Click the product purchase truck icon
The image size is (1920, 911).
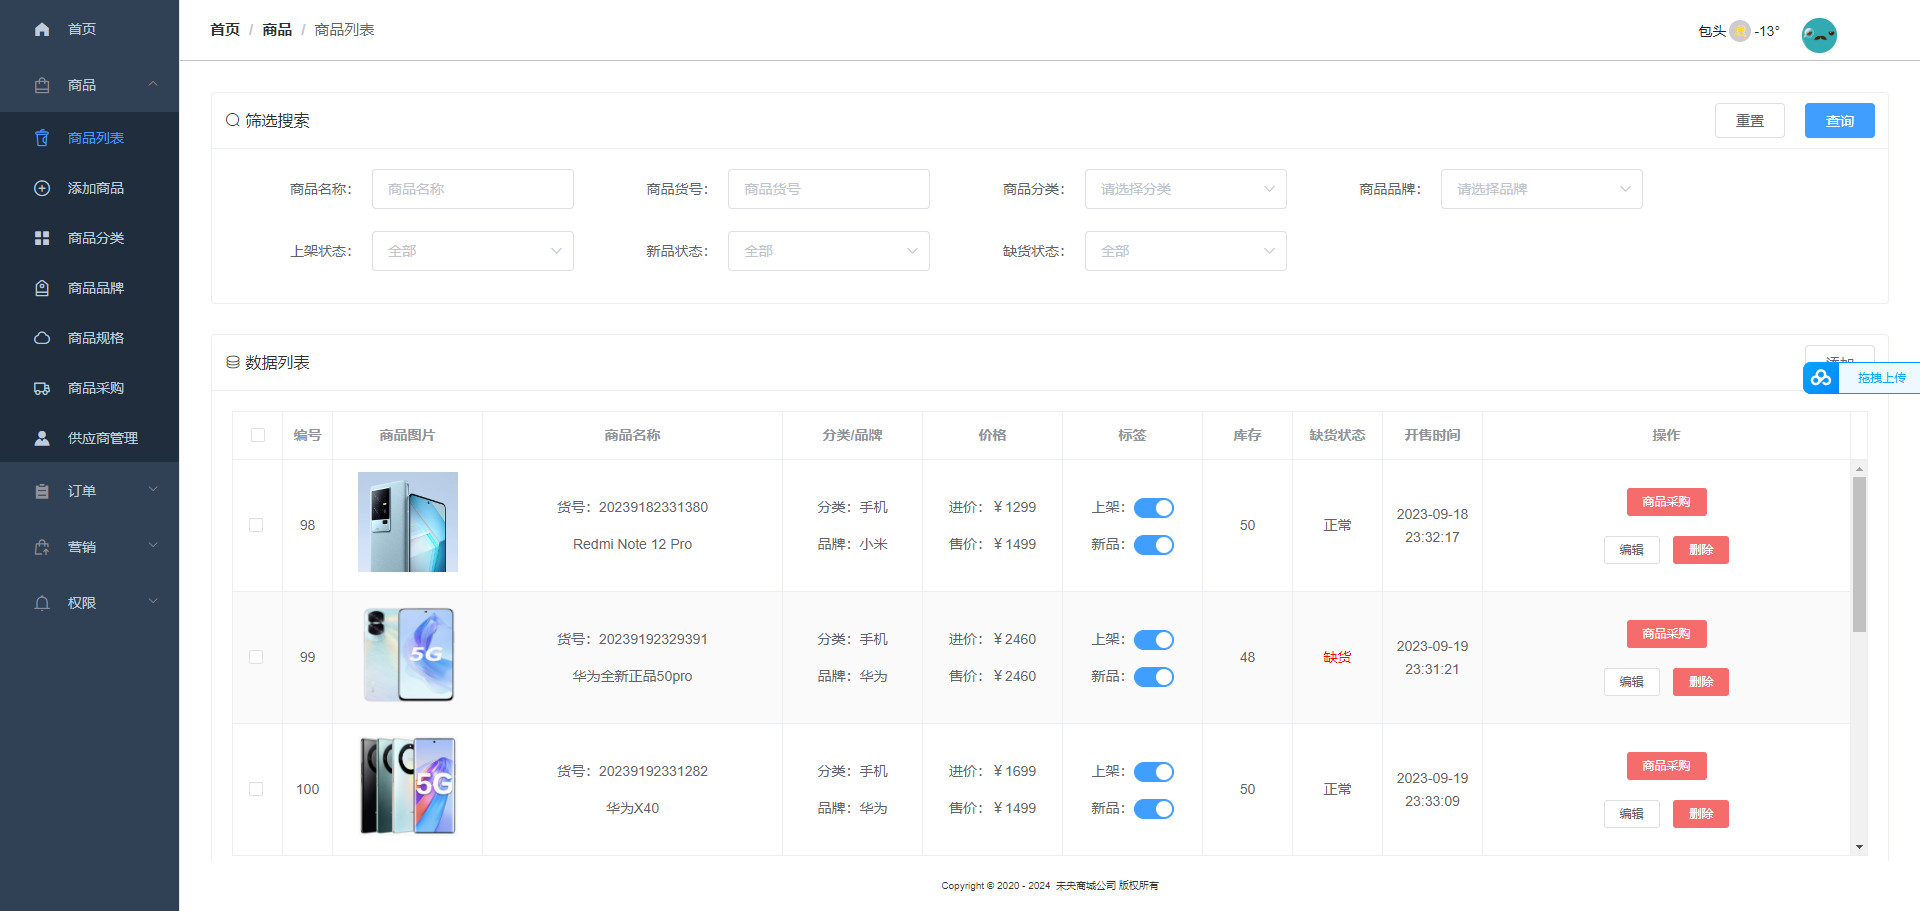(42, 388)
